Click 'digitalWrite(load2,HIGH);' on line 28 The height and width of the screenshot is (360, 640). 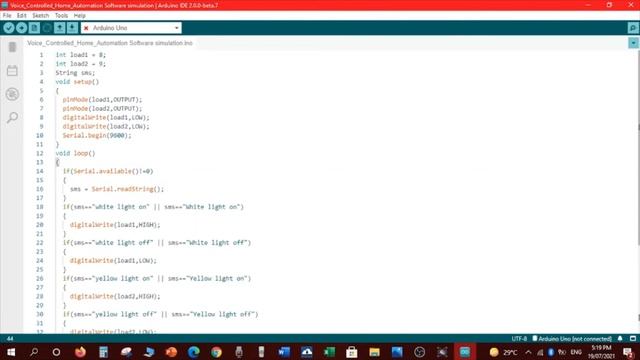coord(115,296)
